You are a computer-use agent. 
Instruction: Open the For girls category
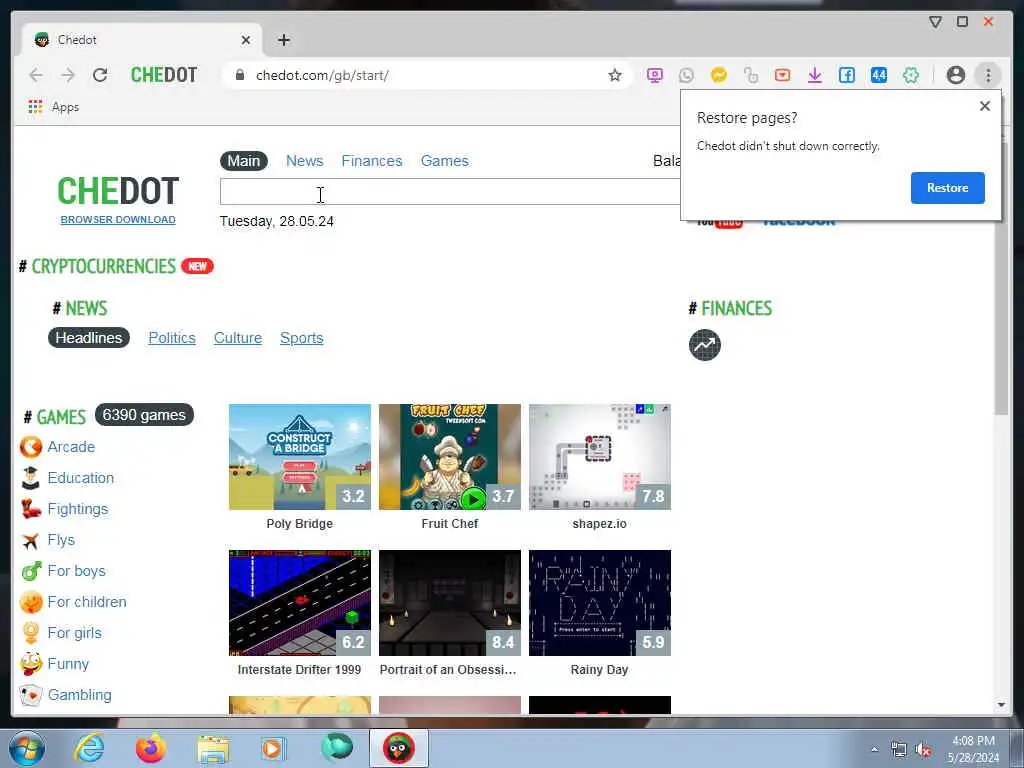(74, 633)
